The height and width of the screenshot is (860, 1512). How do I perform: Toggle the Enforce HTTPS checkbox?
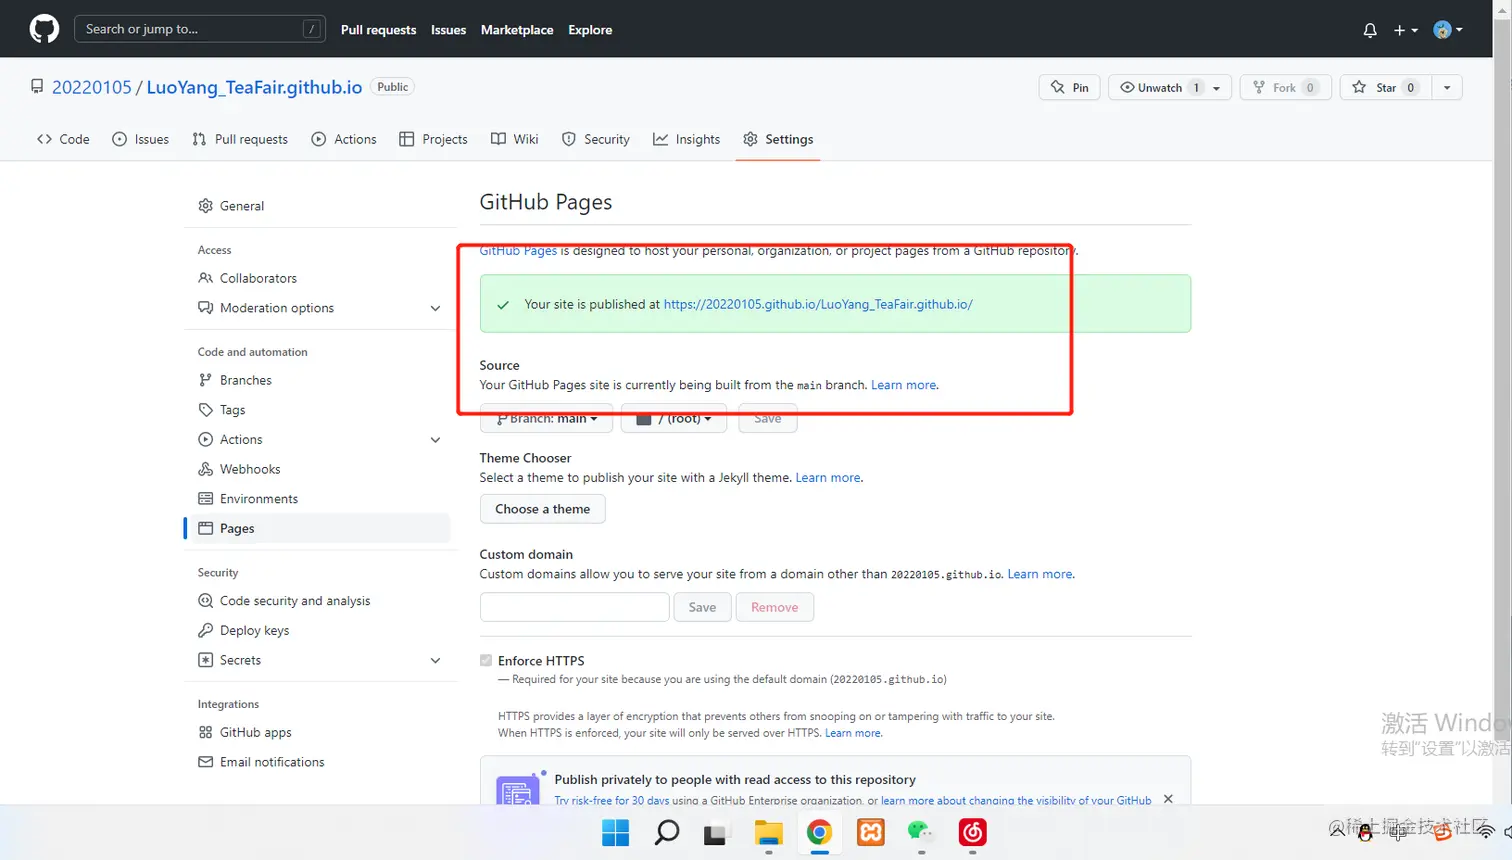click(x=486, y=660)
